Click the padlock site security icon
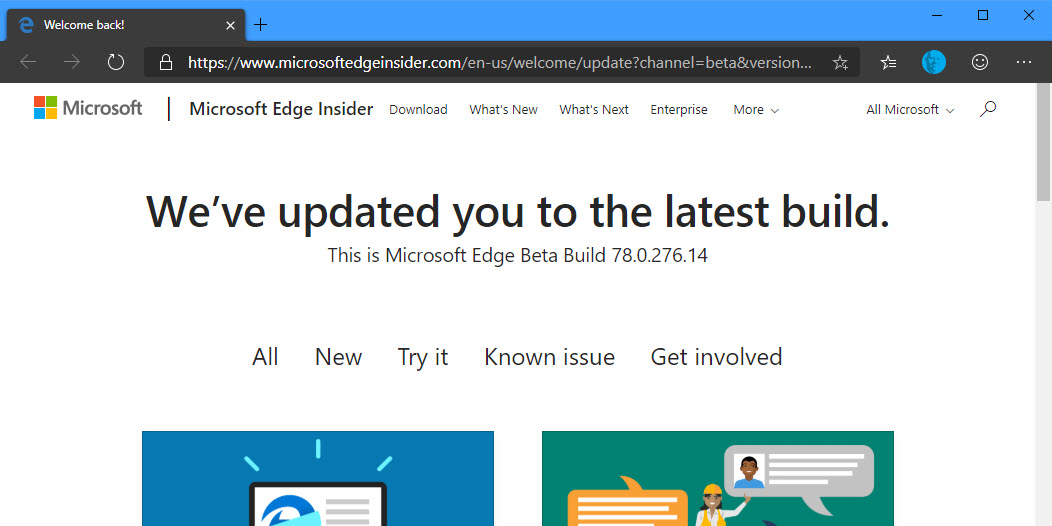 166,62
